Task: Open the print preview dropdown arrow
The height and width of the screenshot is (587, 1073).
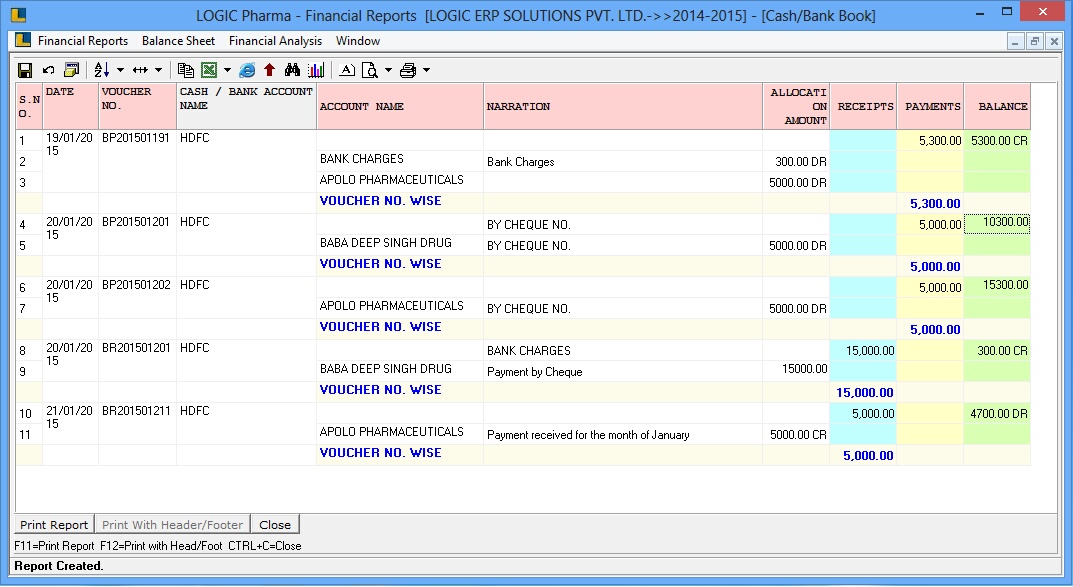Action: pos(388,70)
